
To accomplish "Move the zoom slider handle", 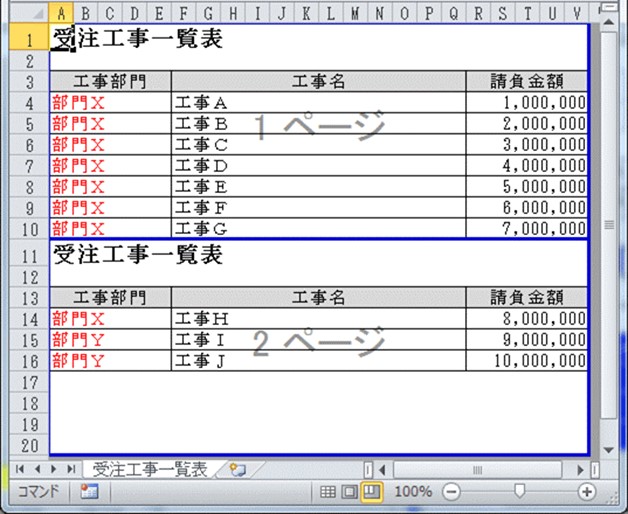I will (518, 492).
